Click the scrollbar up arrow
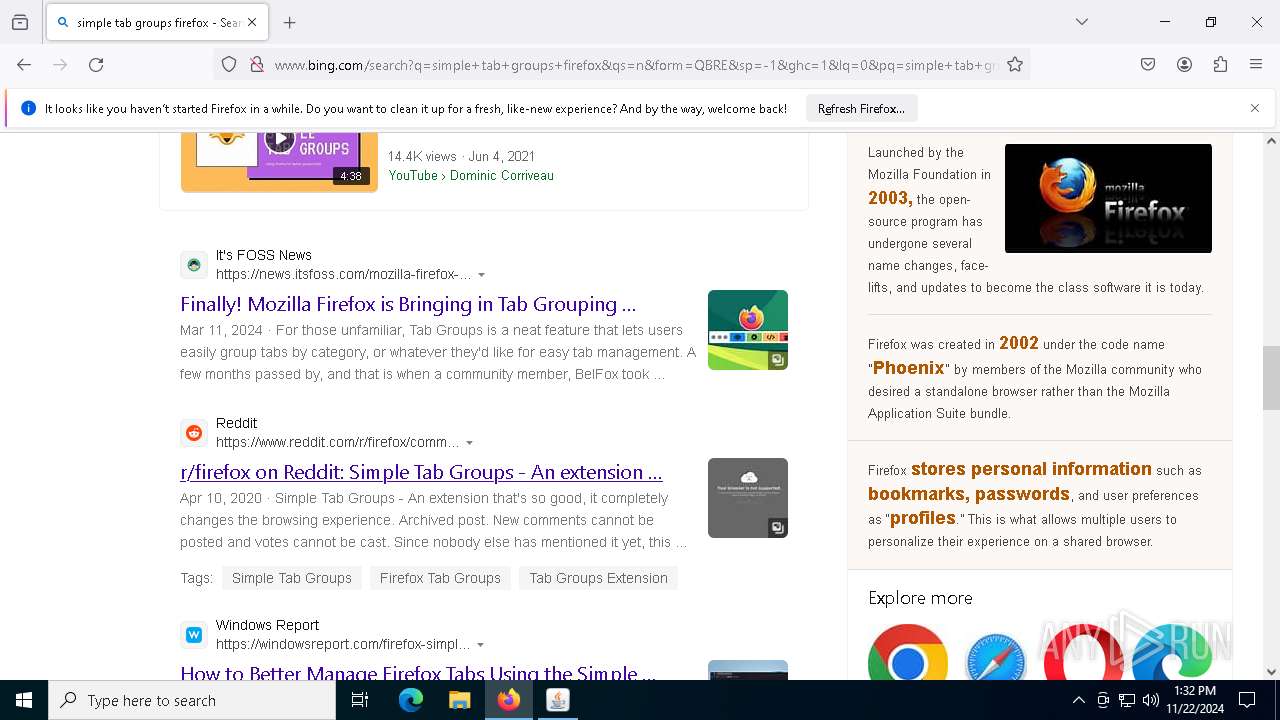 1271,141
